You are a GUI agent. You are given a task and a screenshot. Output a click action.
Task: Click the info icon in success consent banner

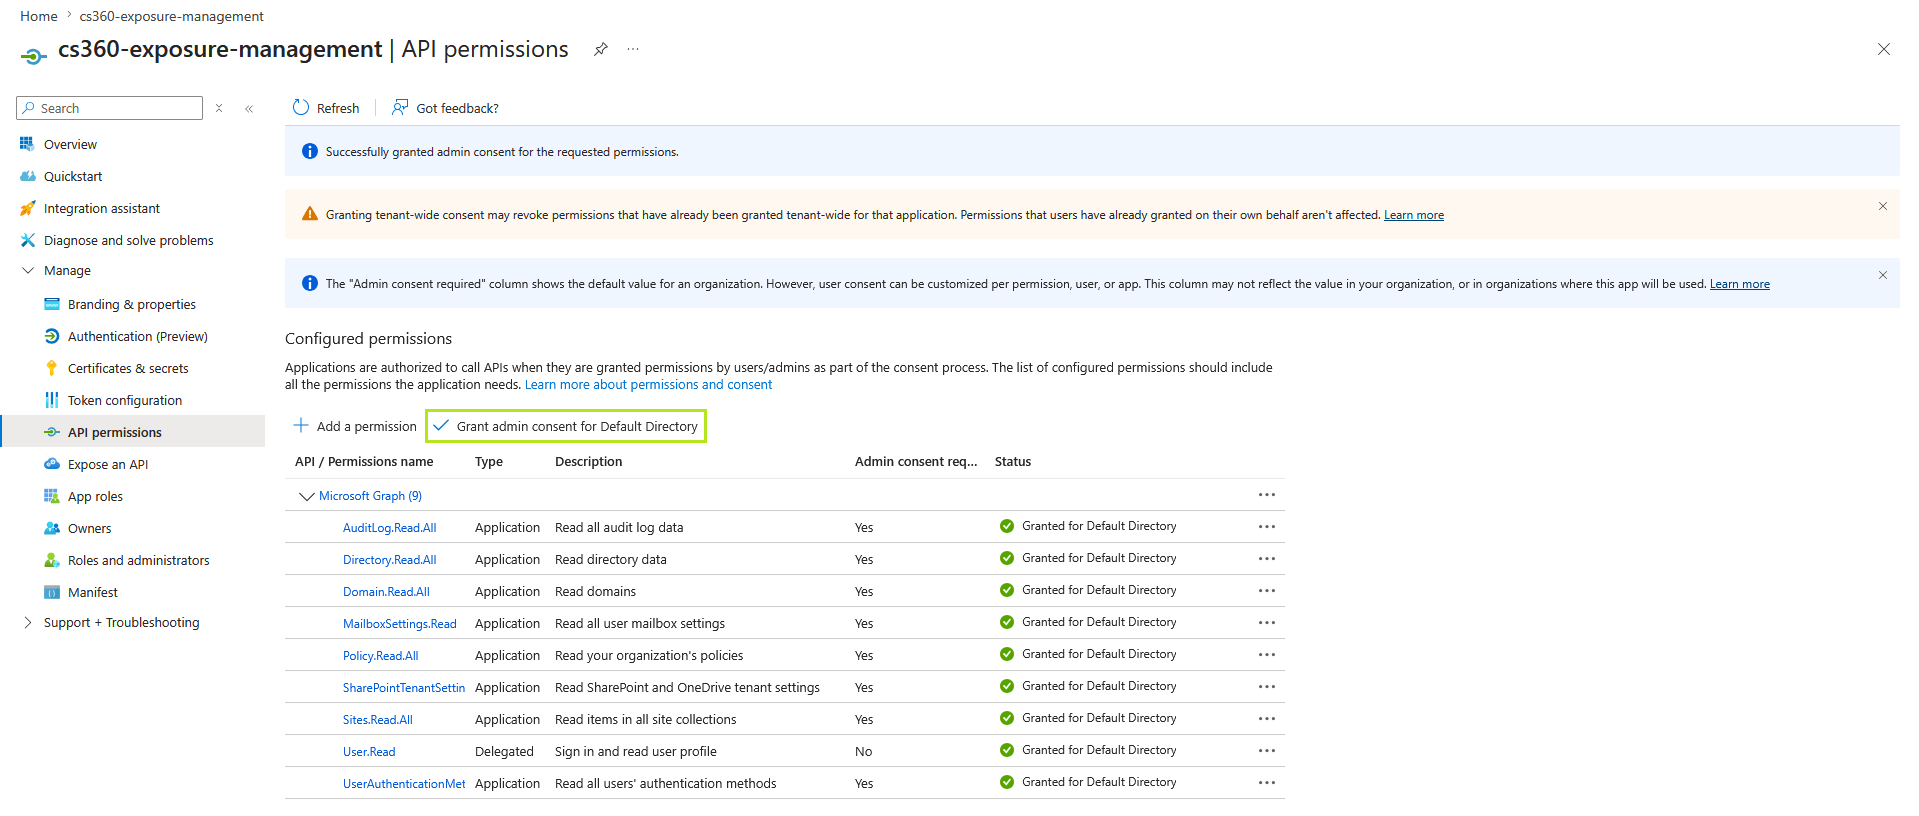point(310,151)
